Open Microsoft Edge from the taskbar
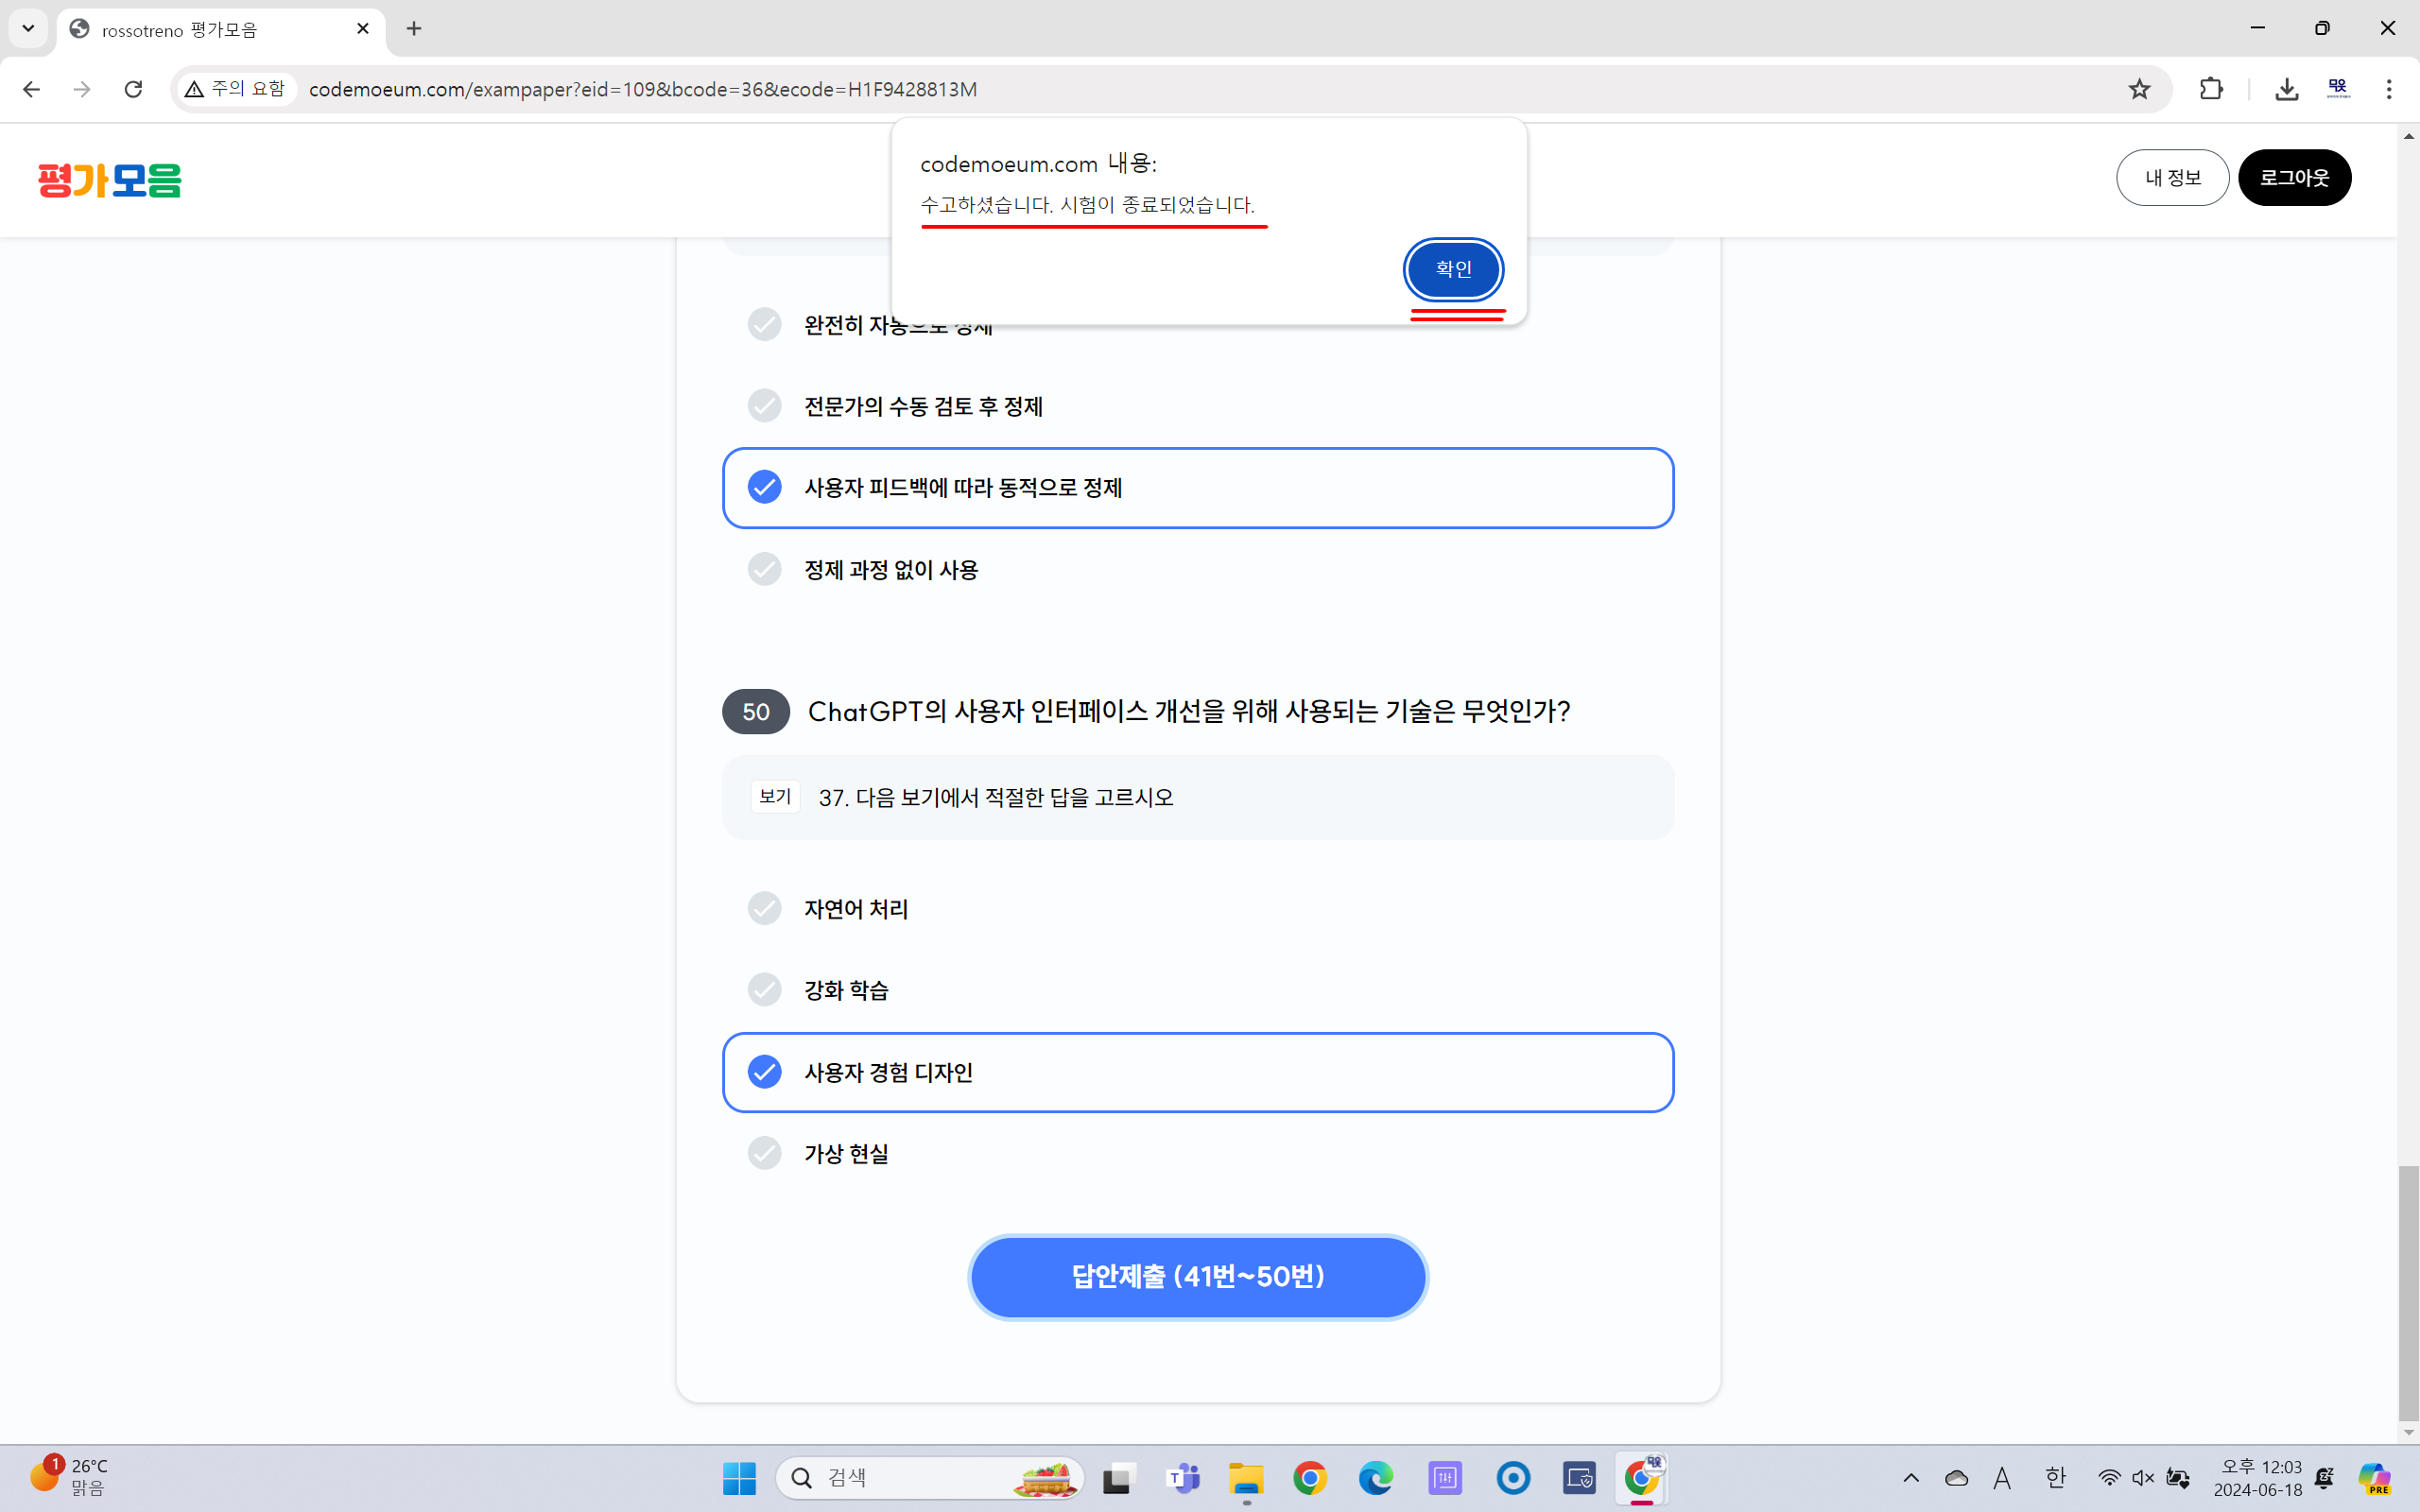The height and width of the screenshot is (1512, 2420). click(x=1376, y=1478)
